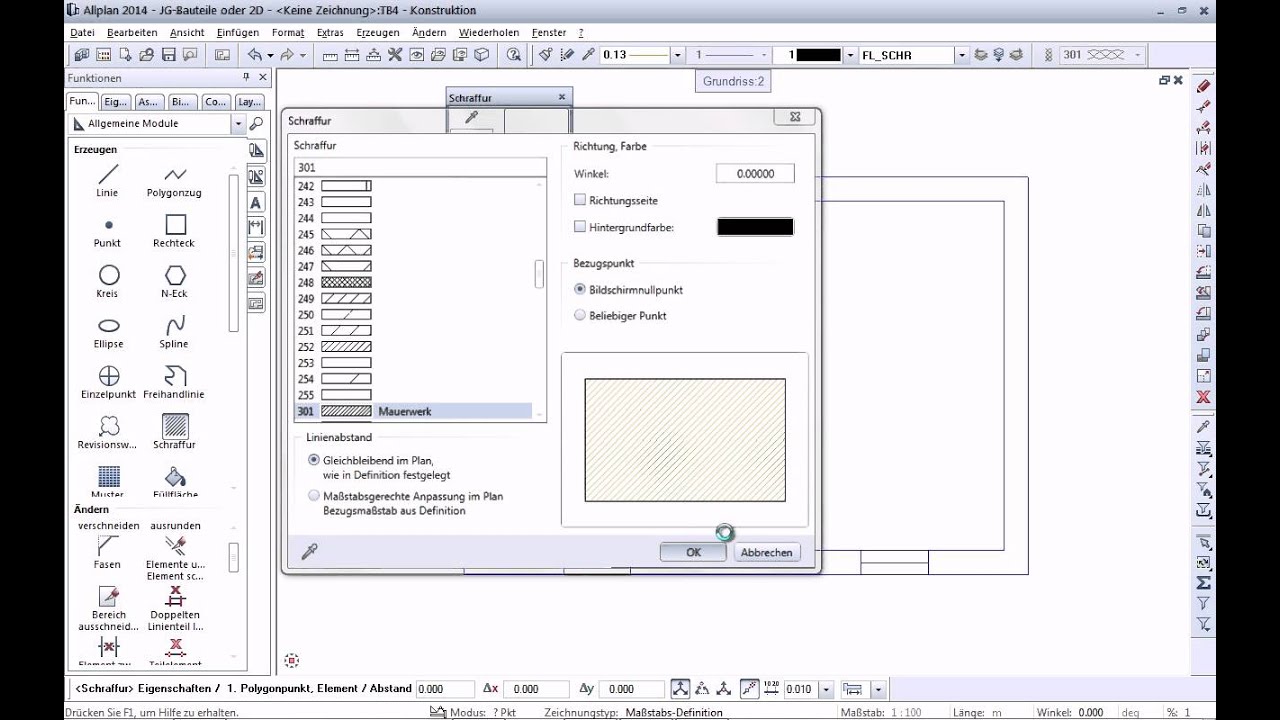Open the 0.010 value dropdown in bottom bar
This screenshot has width=1280, height=720.
point(826,689)
